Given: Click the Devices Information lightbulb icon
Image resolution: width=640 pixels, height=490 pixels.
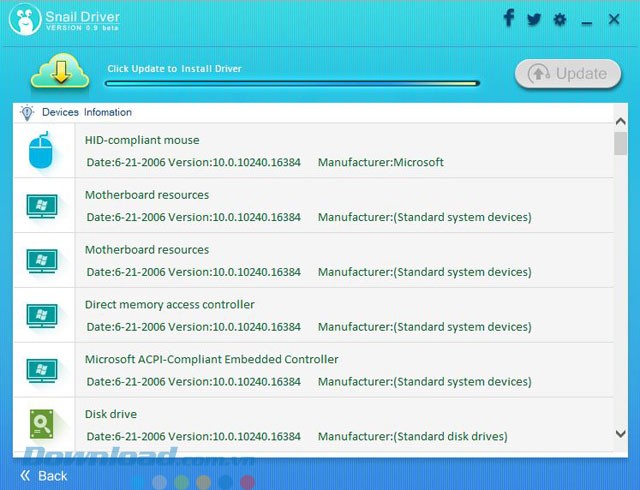Looking at the screenshot, I should click(27, 113).
